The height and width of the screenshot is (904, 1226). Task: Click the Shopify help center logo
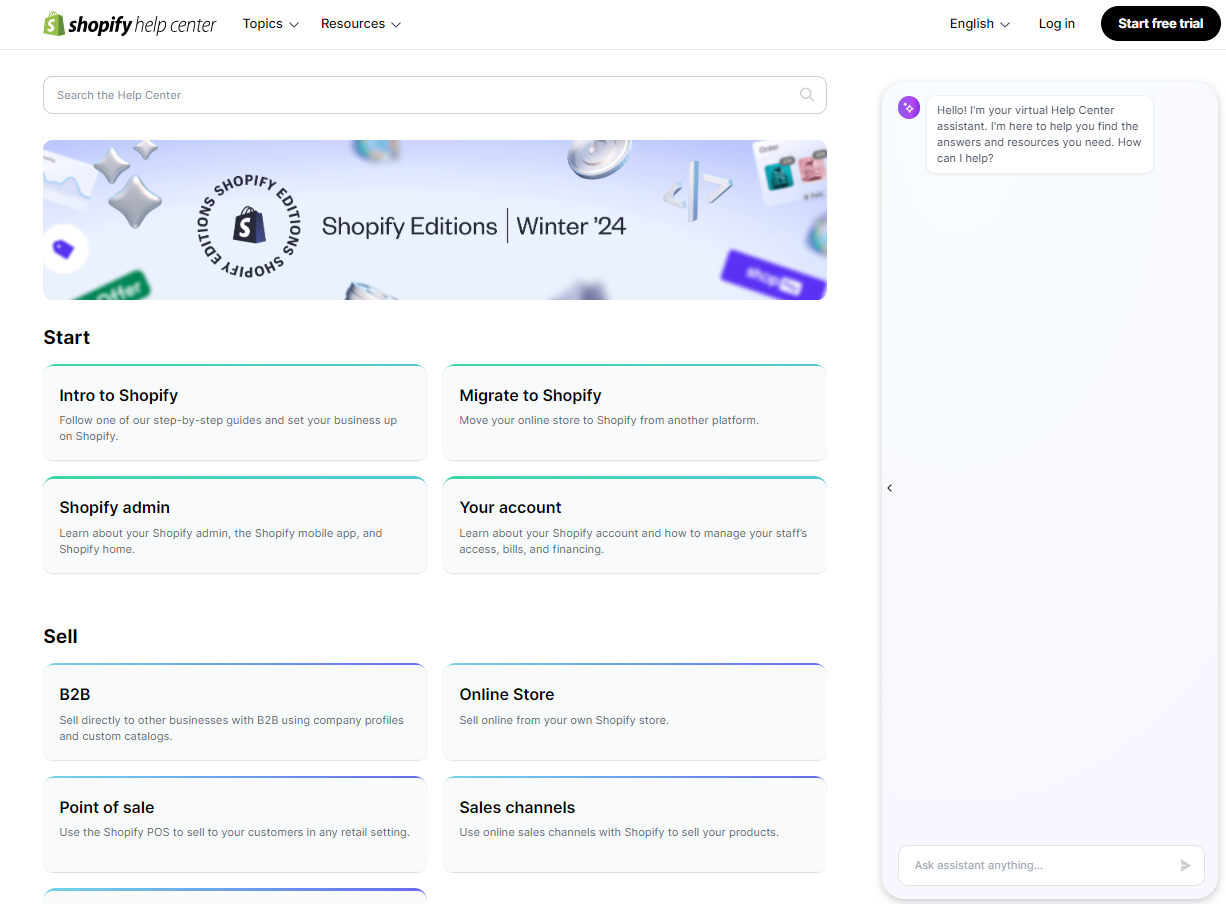click(x=129, y=24)
